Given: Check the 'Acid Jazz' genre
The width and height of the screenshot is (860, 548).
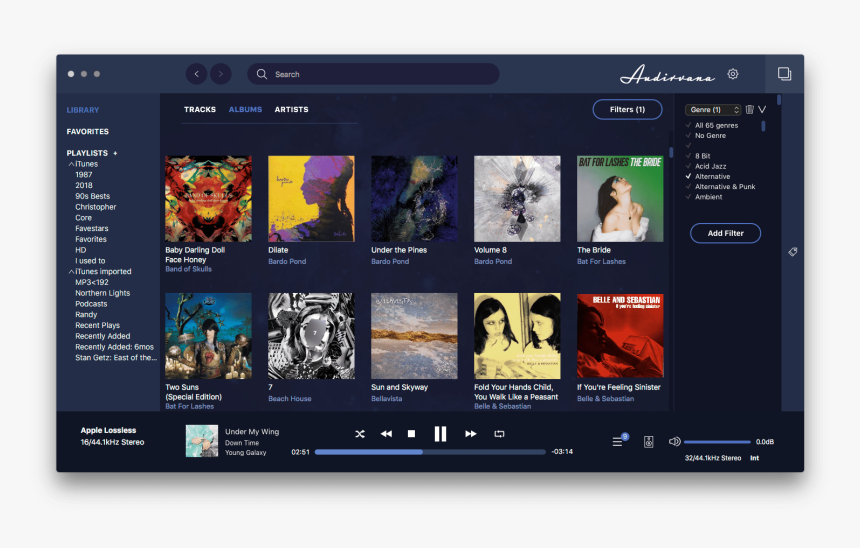Looking at the screenshot, I should pyautogui.click(x=688, y=166).
